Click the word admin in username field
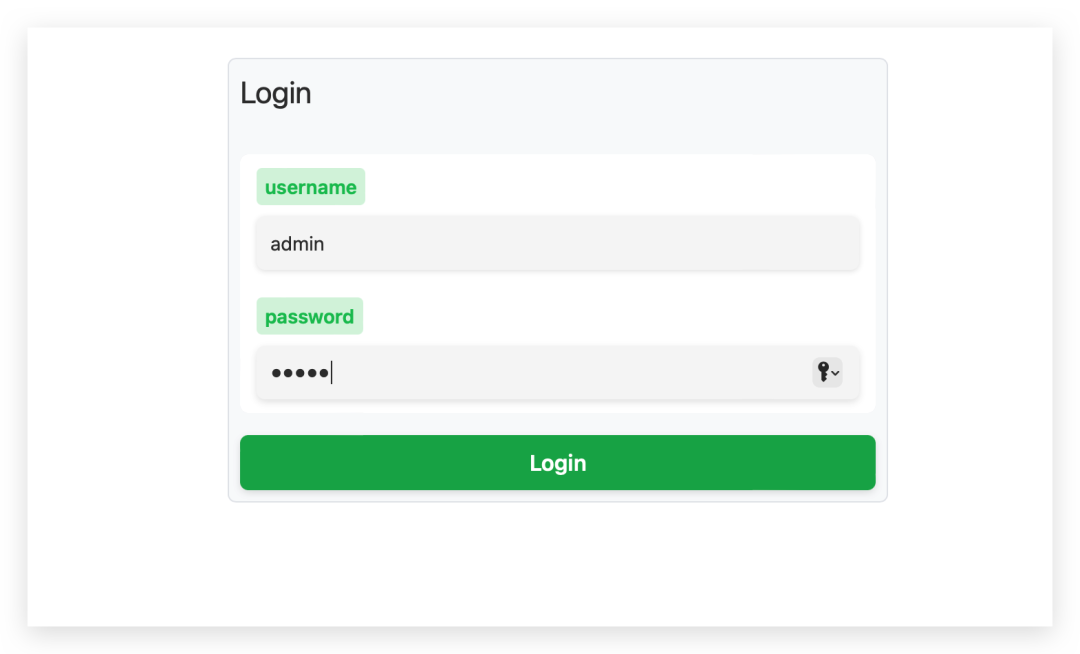Screen dimensions: 1080x654 coord(297,244)
